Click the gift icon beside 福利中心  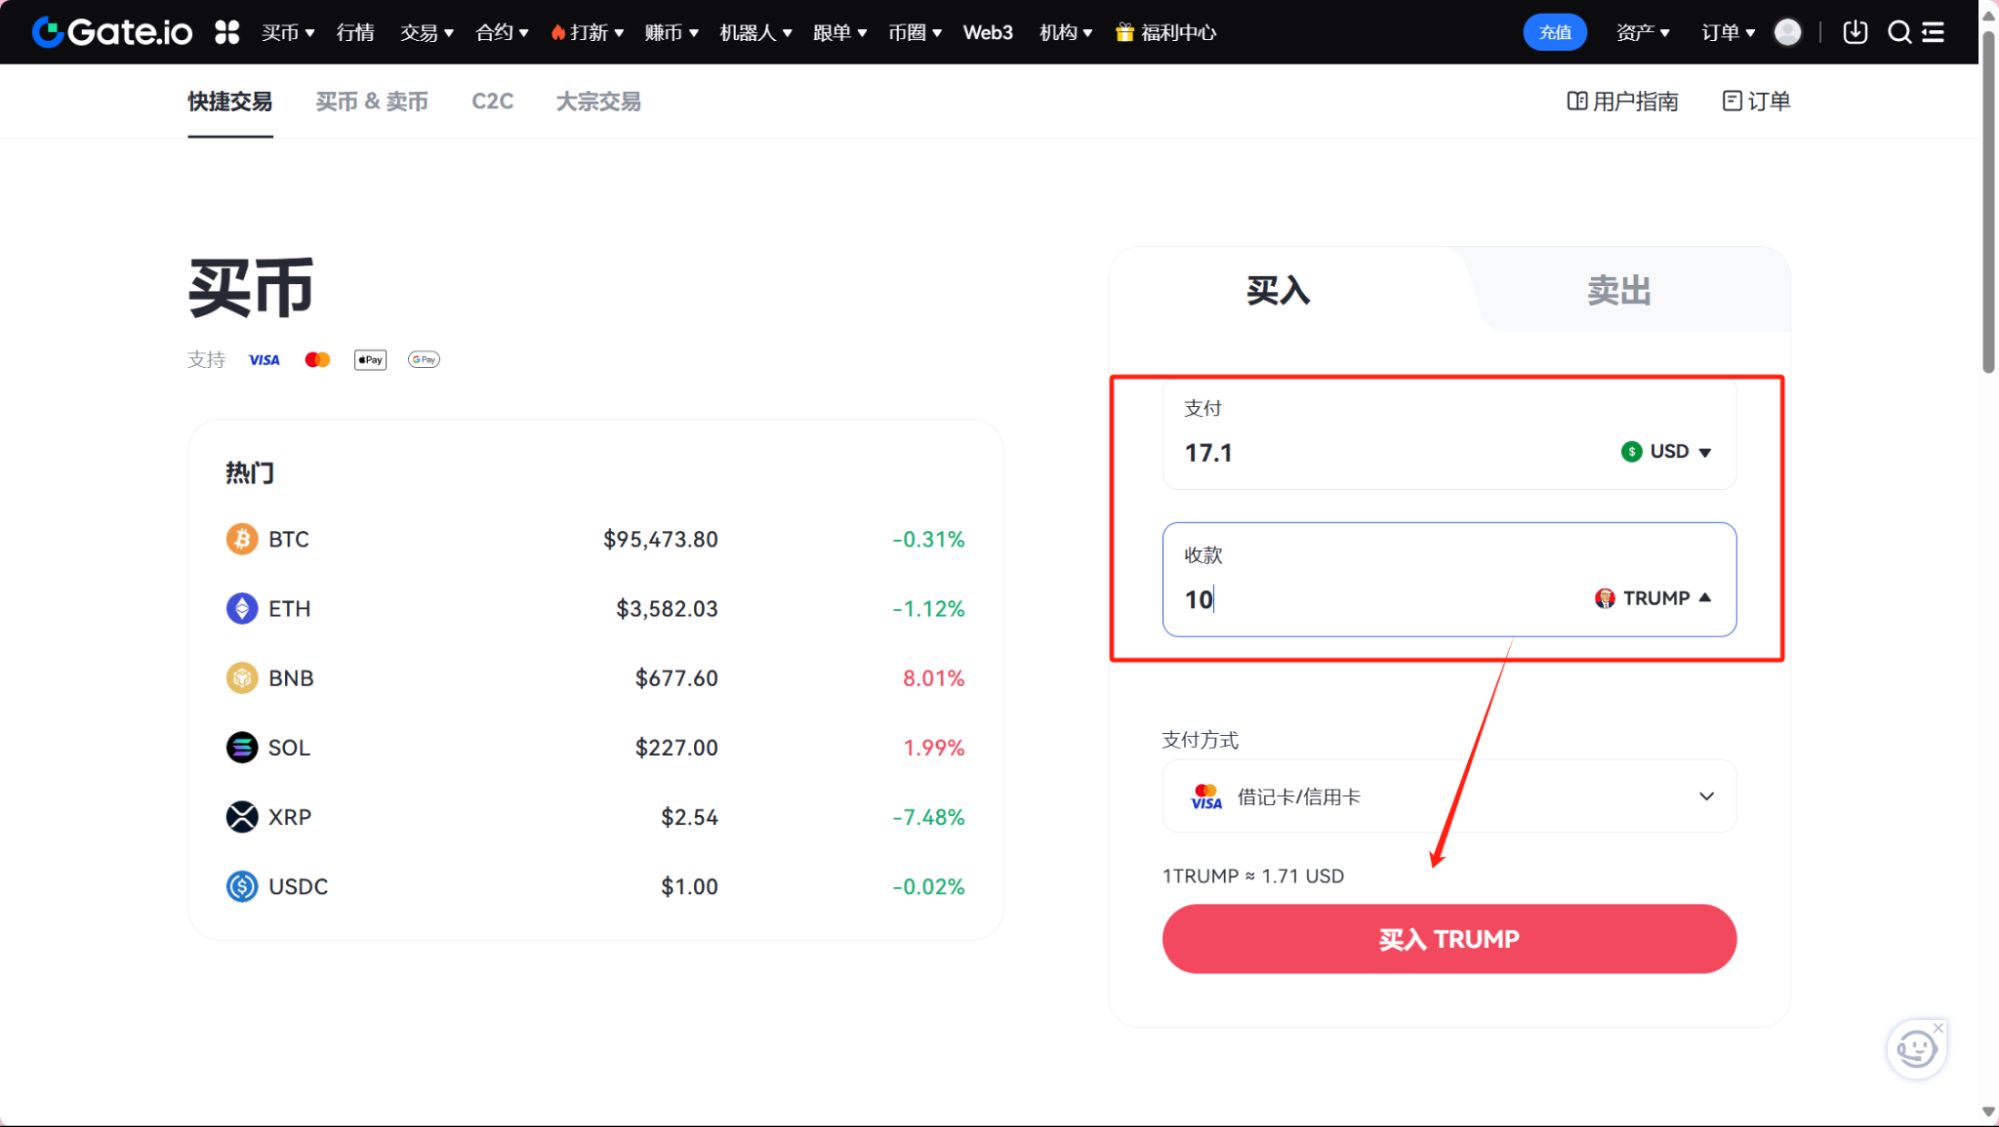(x=1125, y=32)
